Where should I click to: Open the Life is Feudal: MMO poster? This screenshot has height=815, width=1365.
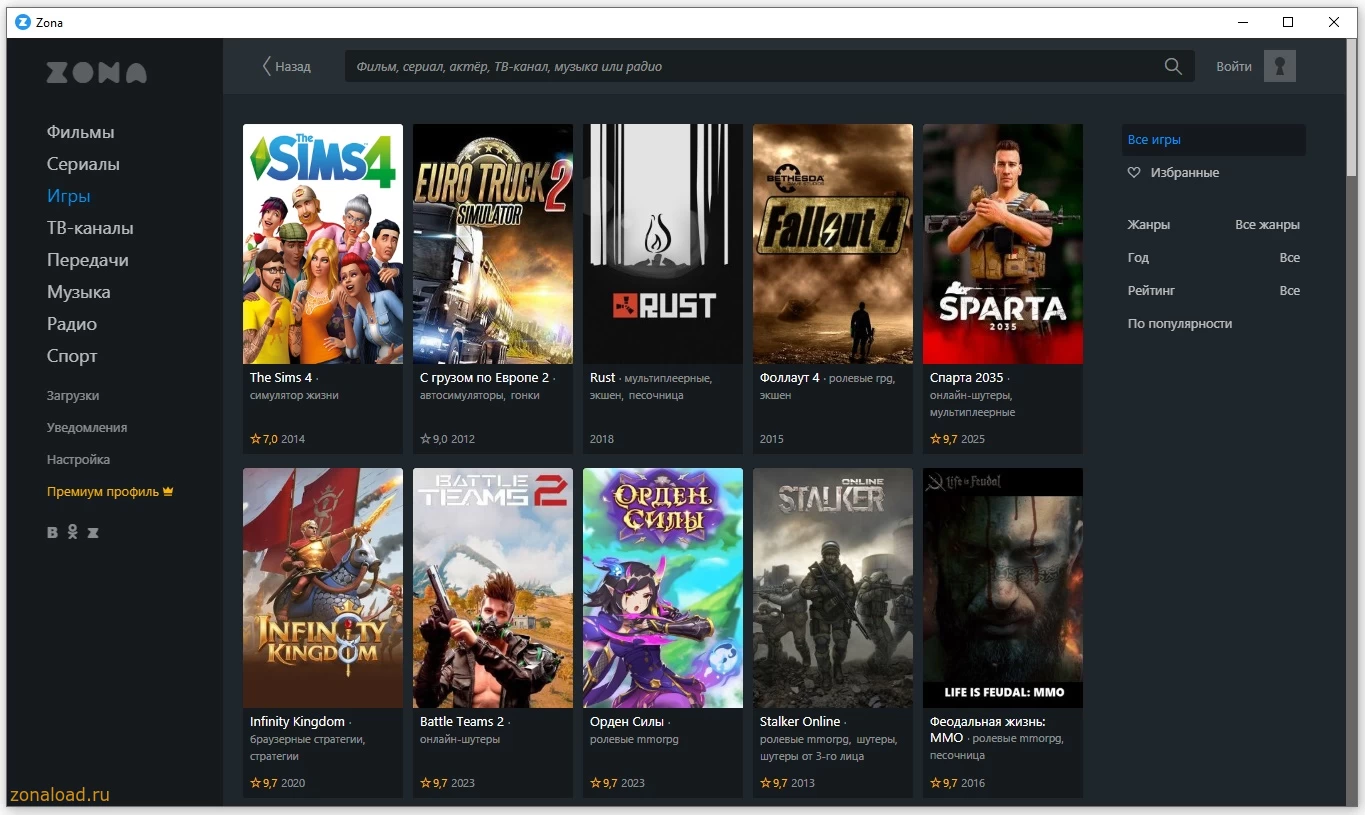(x=1003, y=588)
